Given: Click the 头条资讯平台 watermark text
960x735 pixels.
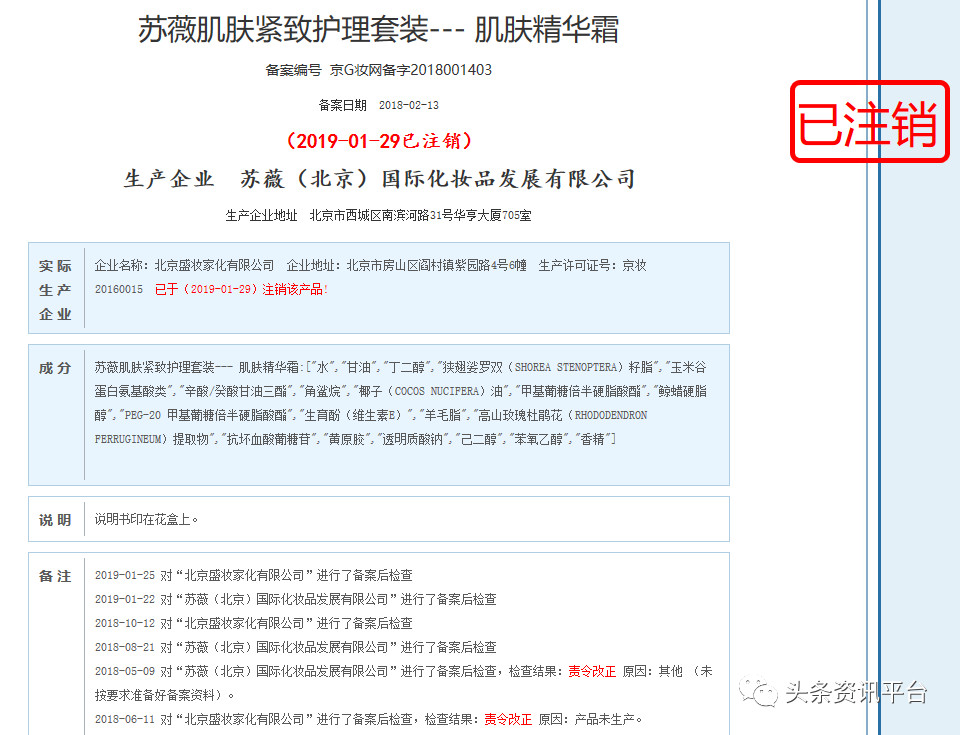Looking at the screenshot, I should pos(855,692).
